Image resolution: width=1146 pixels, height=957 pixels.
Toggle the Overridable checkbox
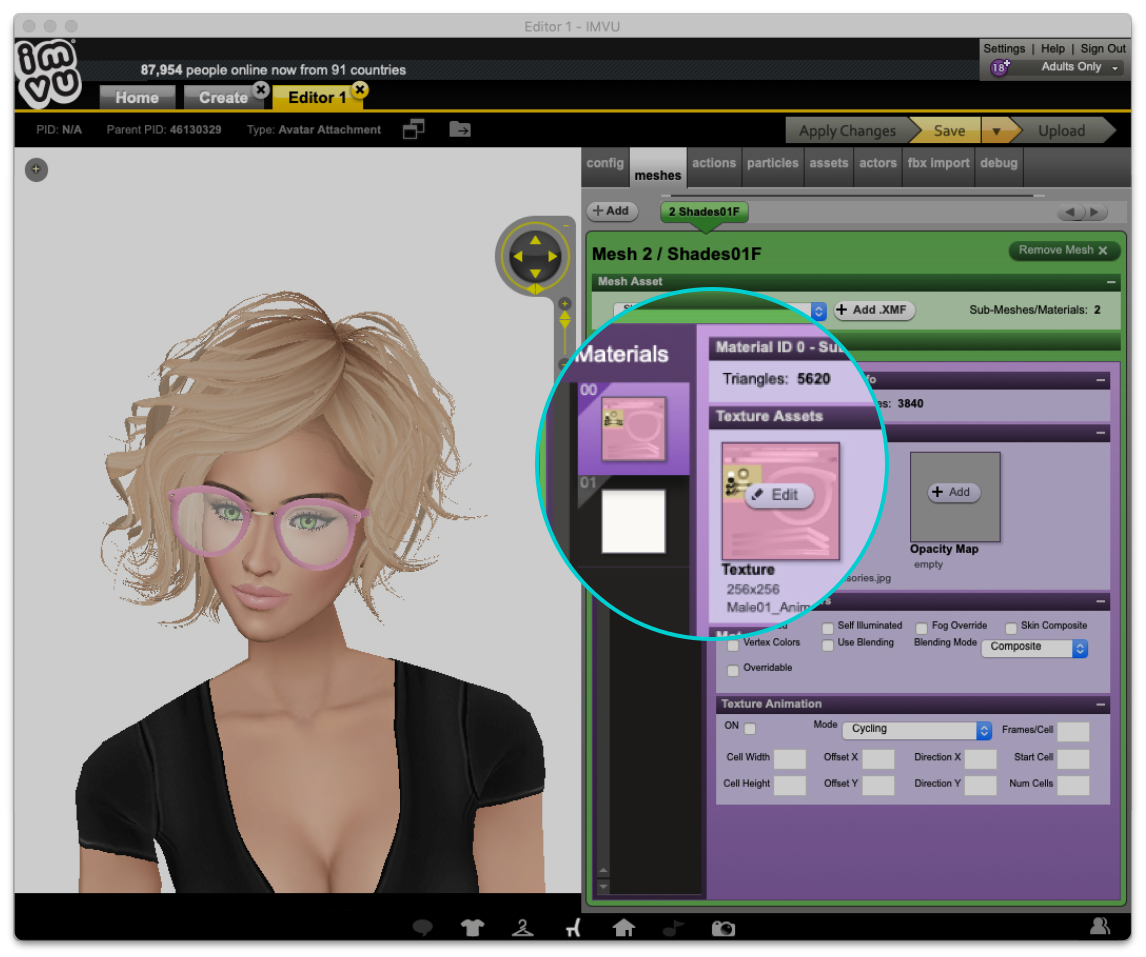[733, 670]
